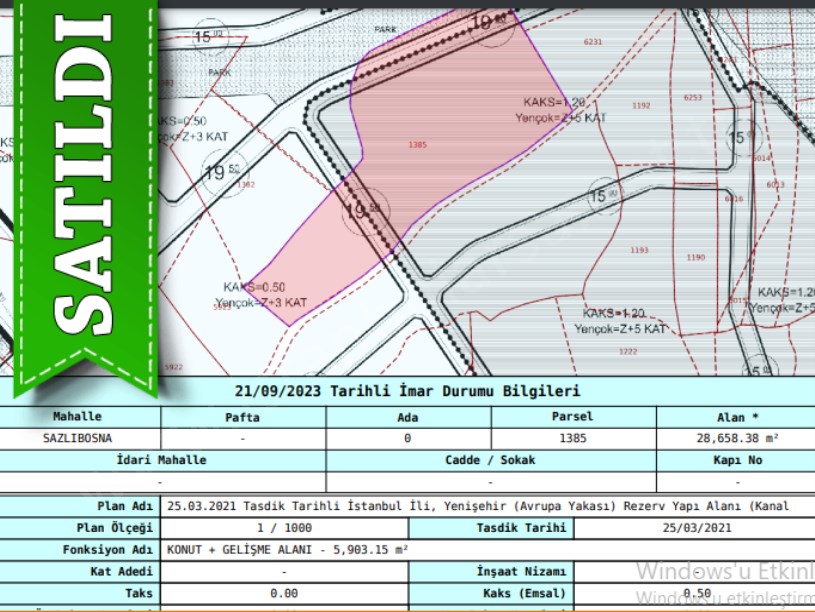This screenshot has height=612, width=815.
Task: Click parcel 6231 label on the map
Action: [593, 43]
